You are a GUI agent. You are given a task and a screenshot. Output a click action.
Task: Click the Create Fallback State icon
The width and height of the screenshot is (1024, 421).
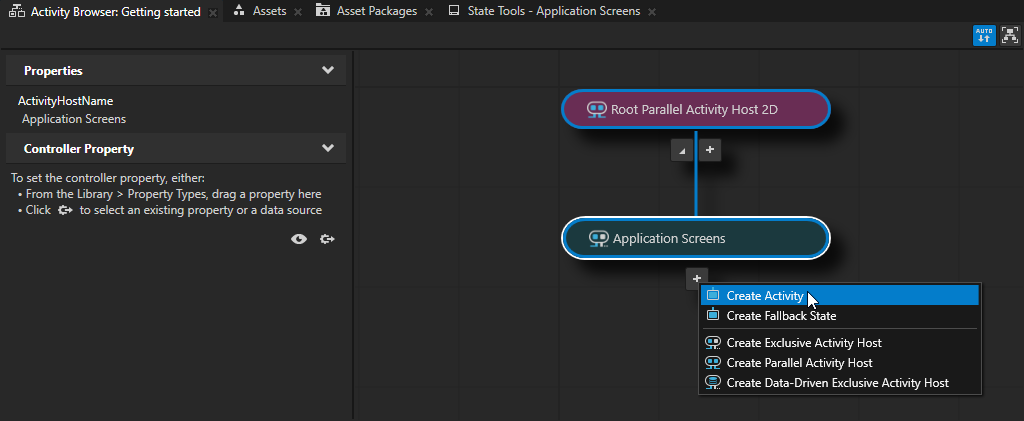tap(713, 315)
